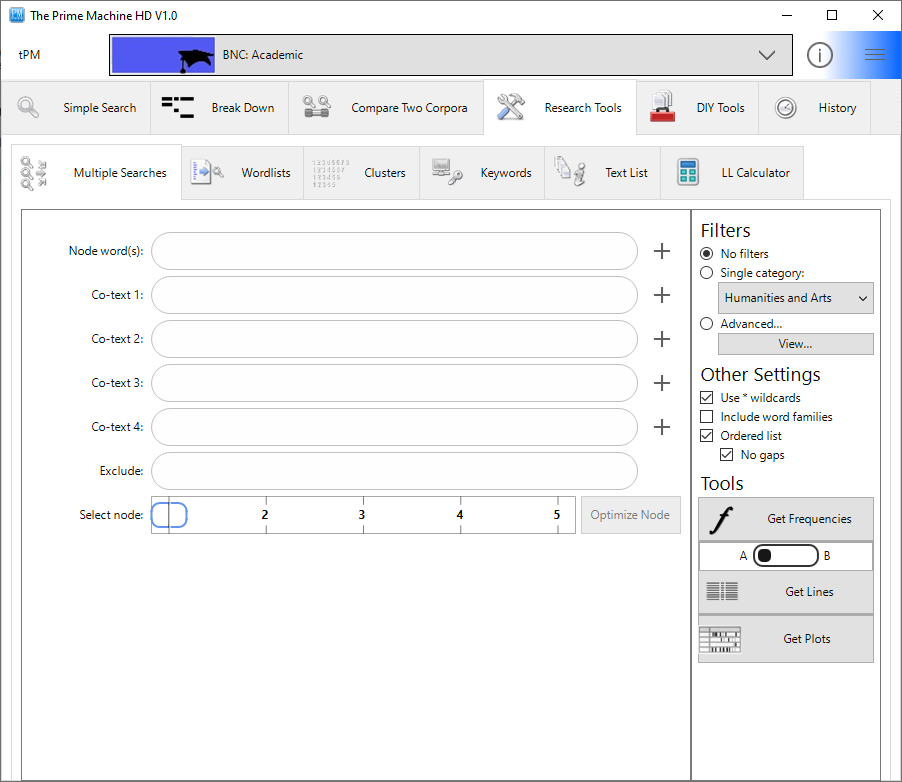Click the Compare Two Corpora icon
The width and height of the screenshot is (902, 782).
coord(316,107)
